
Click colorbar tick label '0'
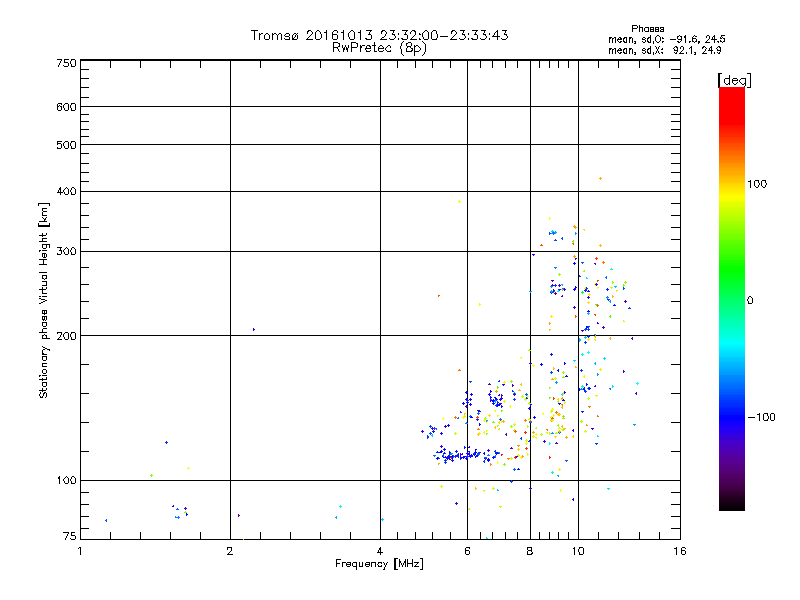point(750,301)
